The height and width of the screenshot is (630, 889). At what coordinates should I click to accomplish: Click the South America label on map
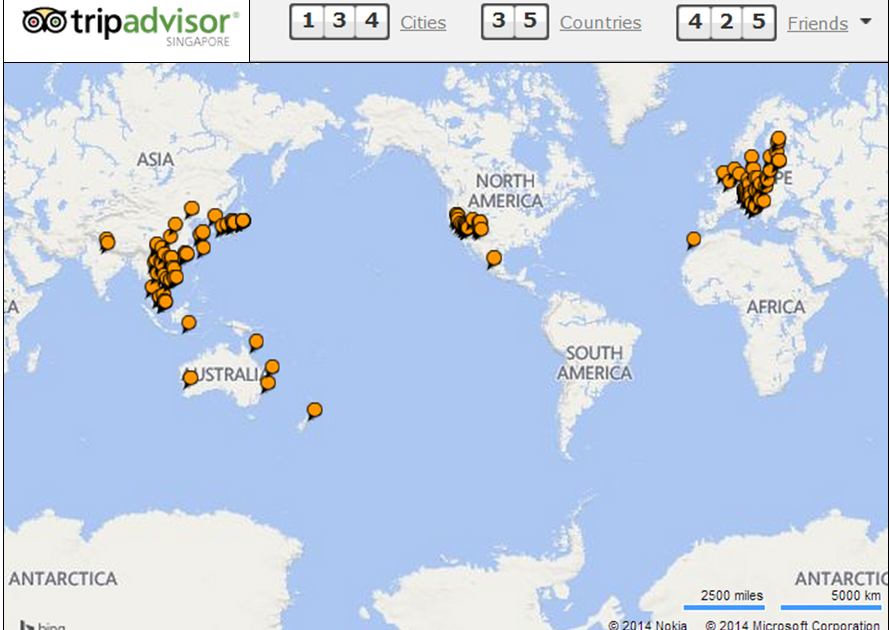click(594, 363)
